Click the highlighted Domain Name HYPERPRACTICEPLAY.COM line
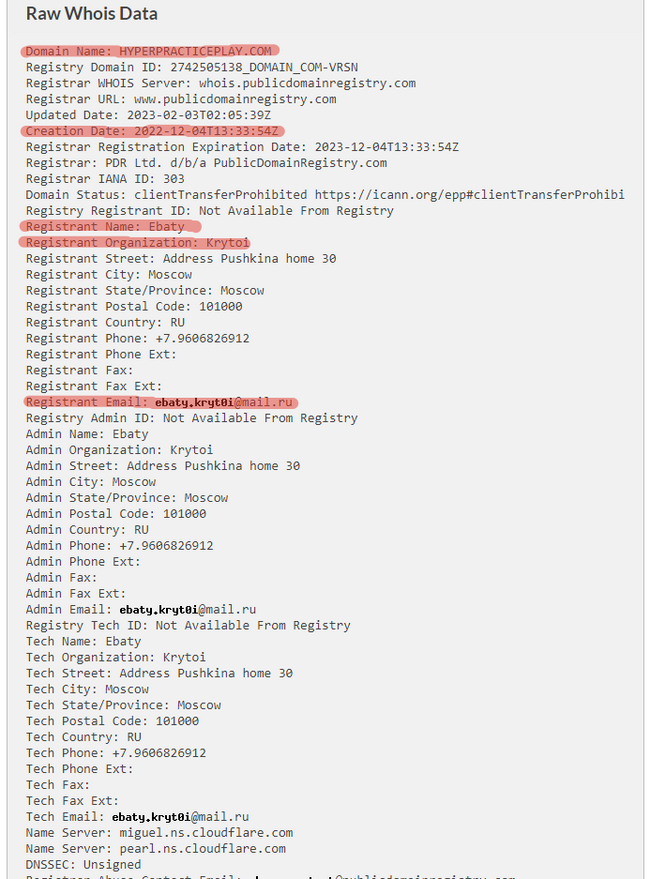The height and width of the screenshot is (879, 650). [x=150, y=51]
